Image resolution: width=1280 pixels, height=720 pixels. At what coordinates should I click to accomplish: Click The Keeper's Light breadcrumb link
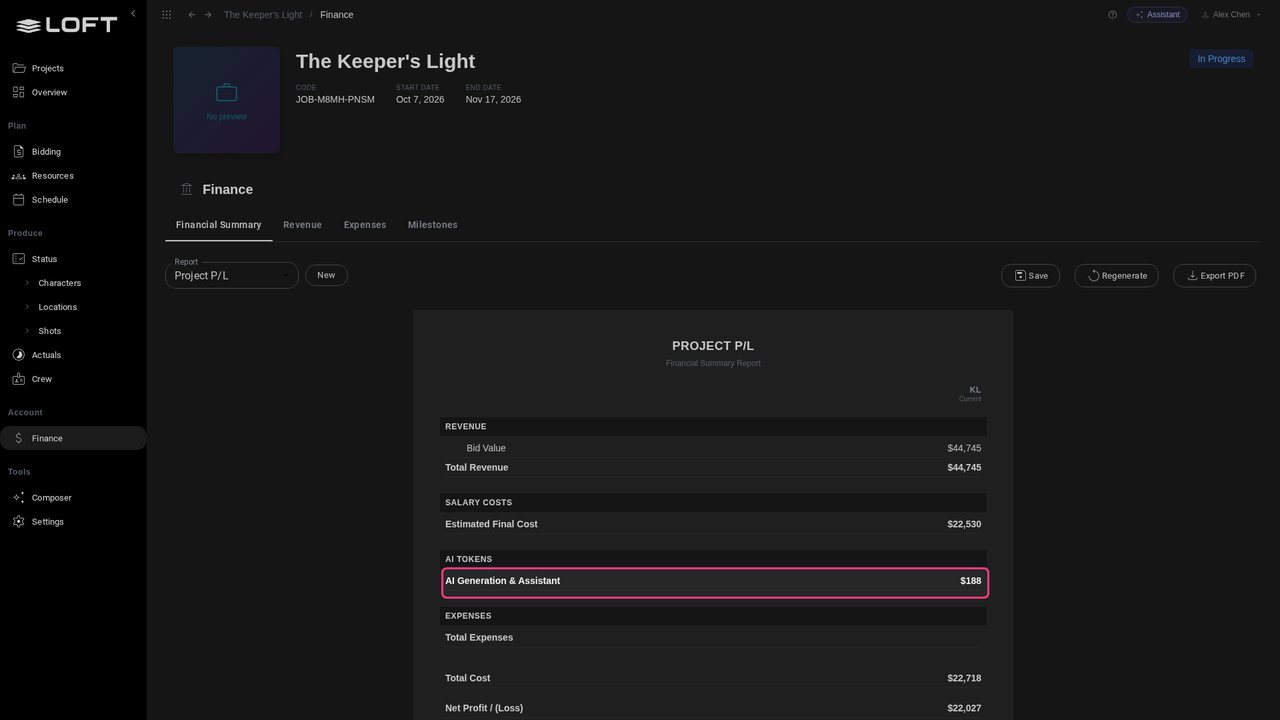coord(263,15)
